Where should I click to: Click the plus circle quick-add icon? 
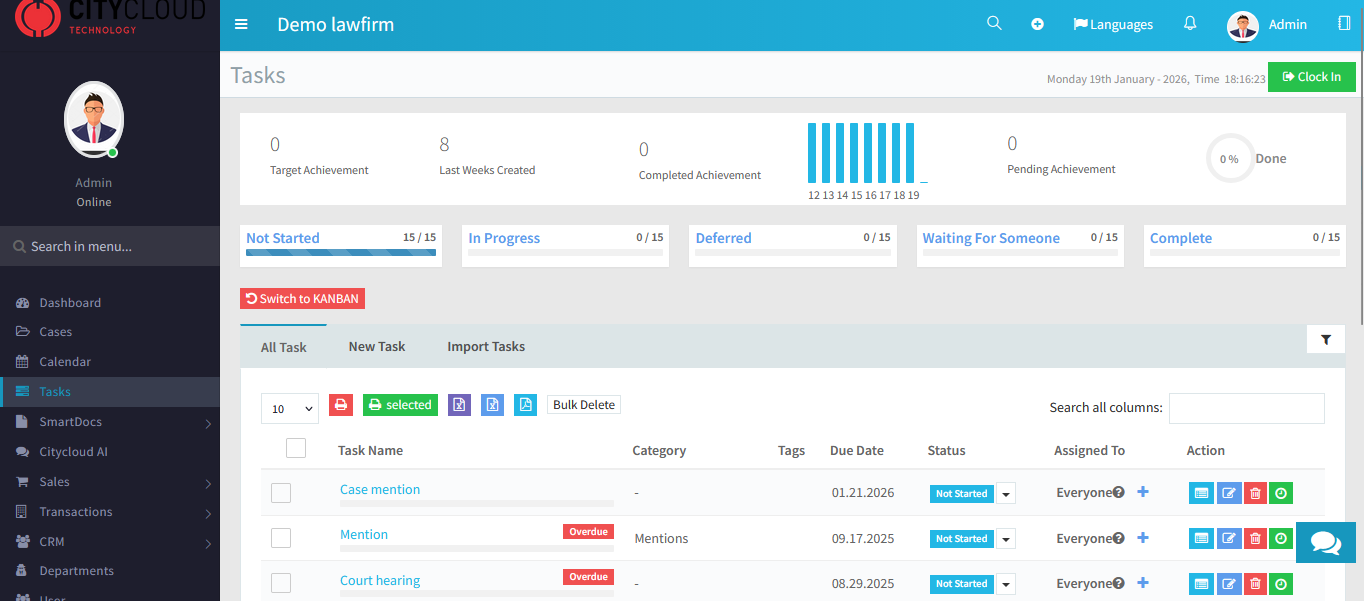point(1037,24)
